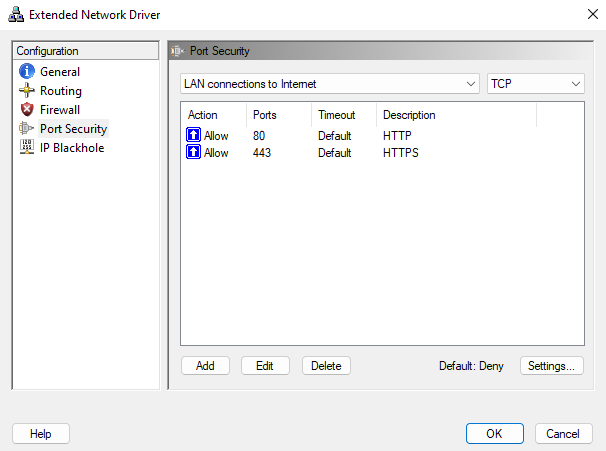
Task: Click the Firewall shield icon
Action: tap(27, 110)
